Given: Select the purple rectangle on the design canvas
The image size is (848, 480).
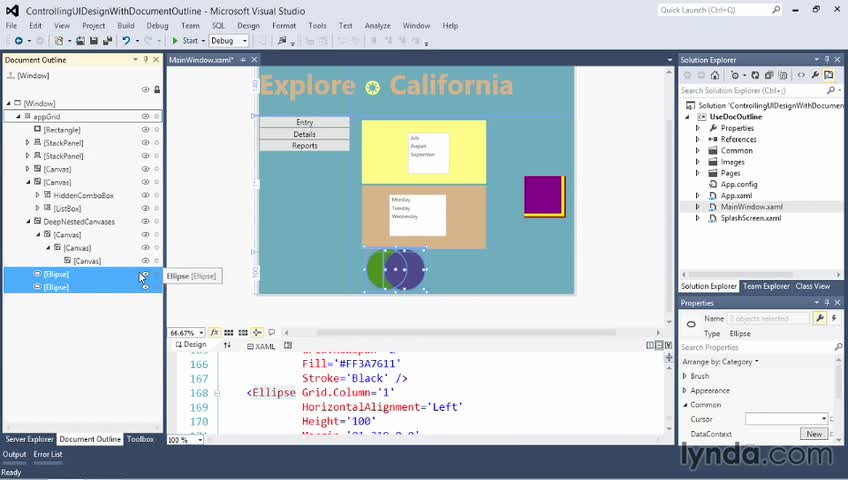Looking at the screenshot, I should click(x=543, y=195).
